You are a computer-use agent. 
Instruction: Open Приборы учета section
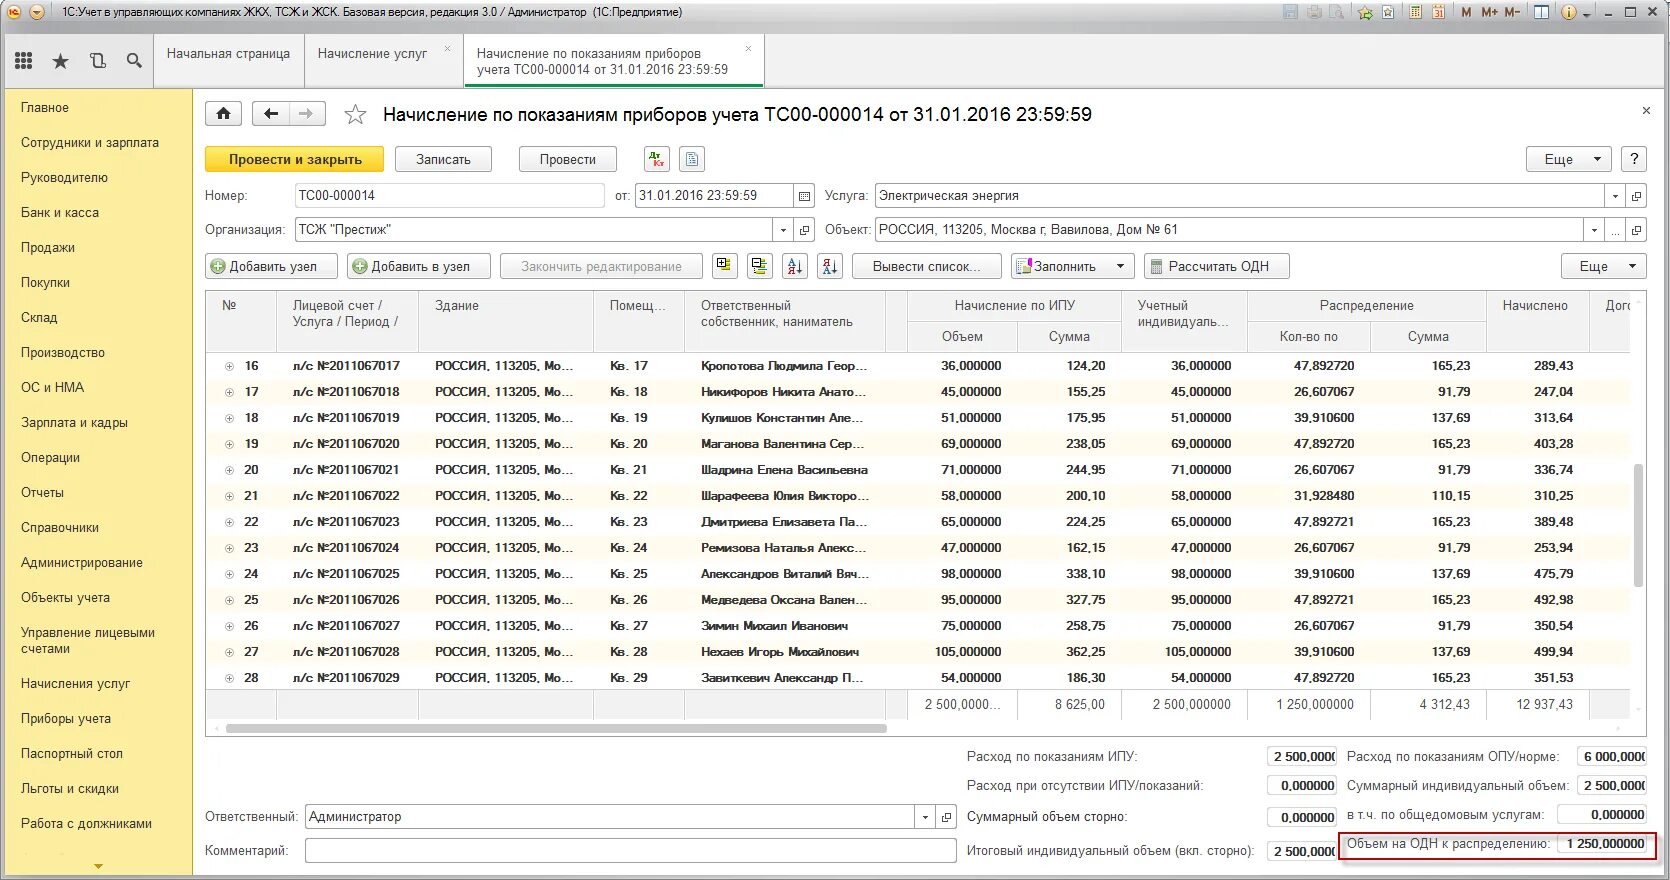point(66,719)
